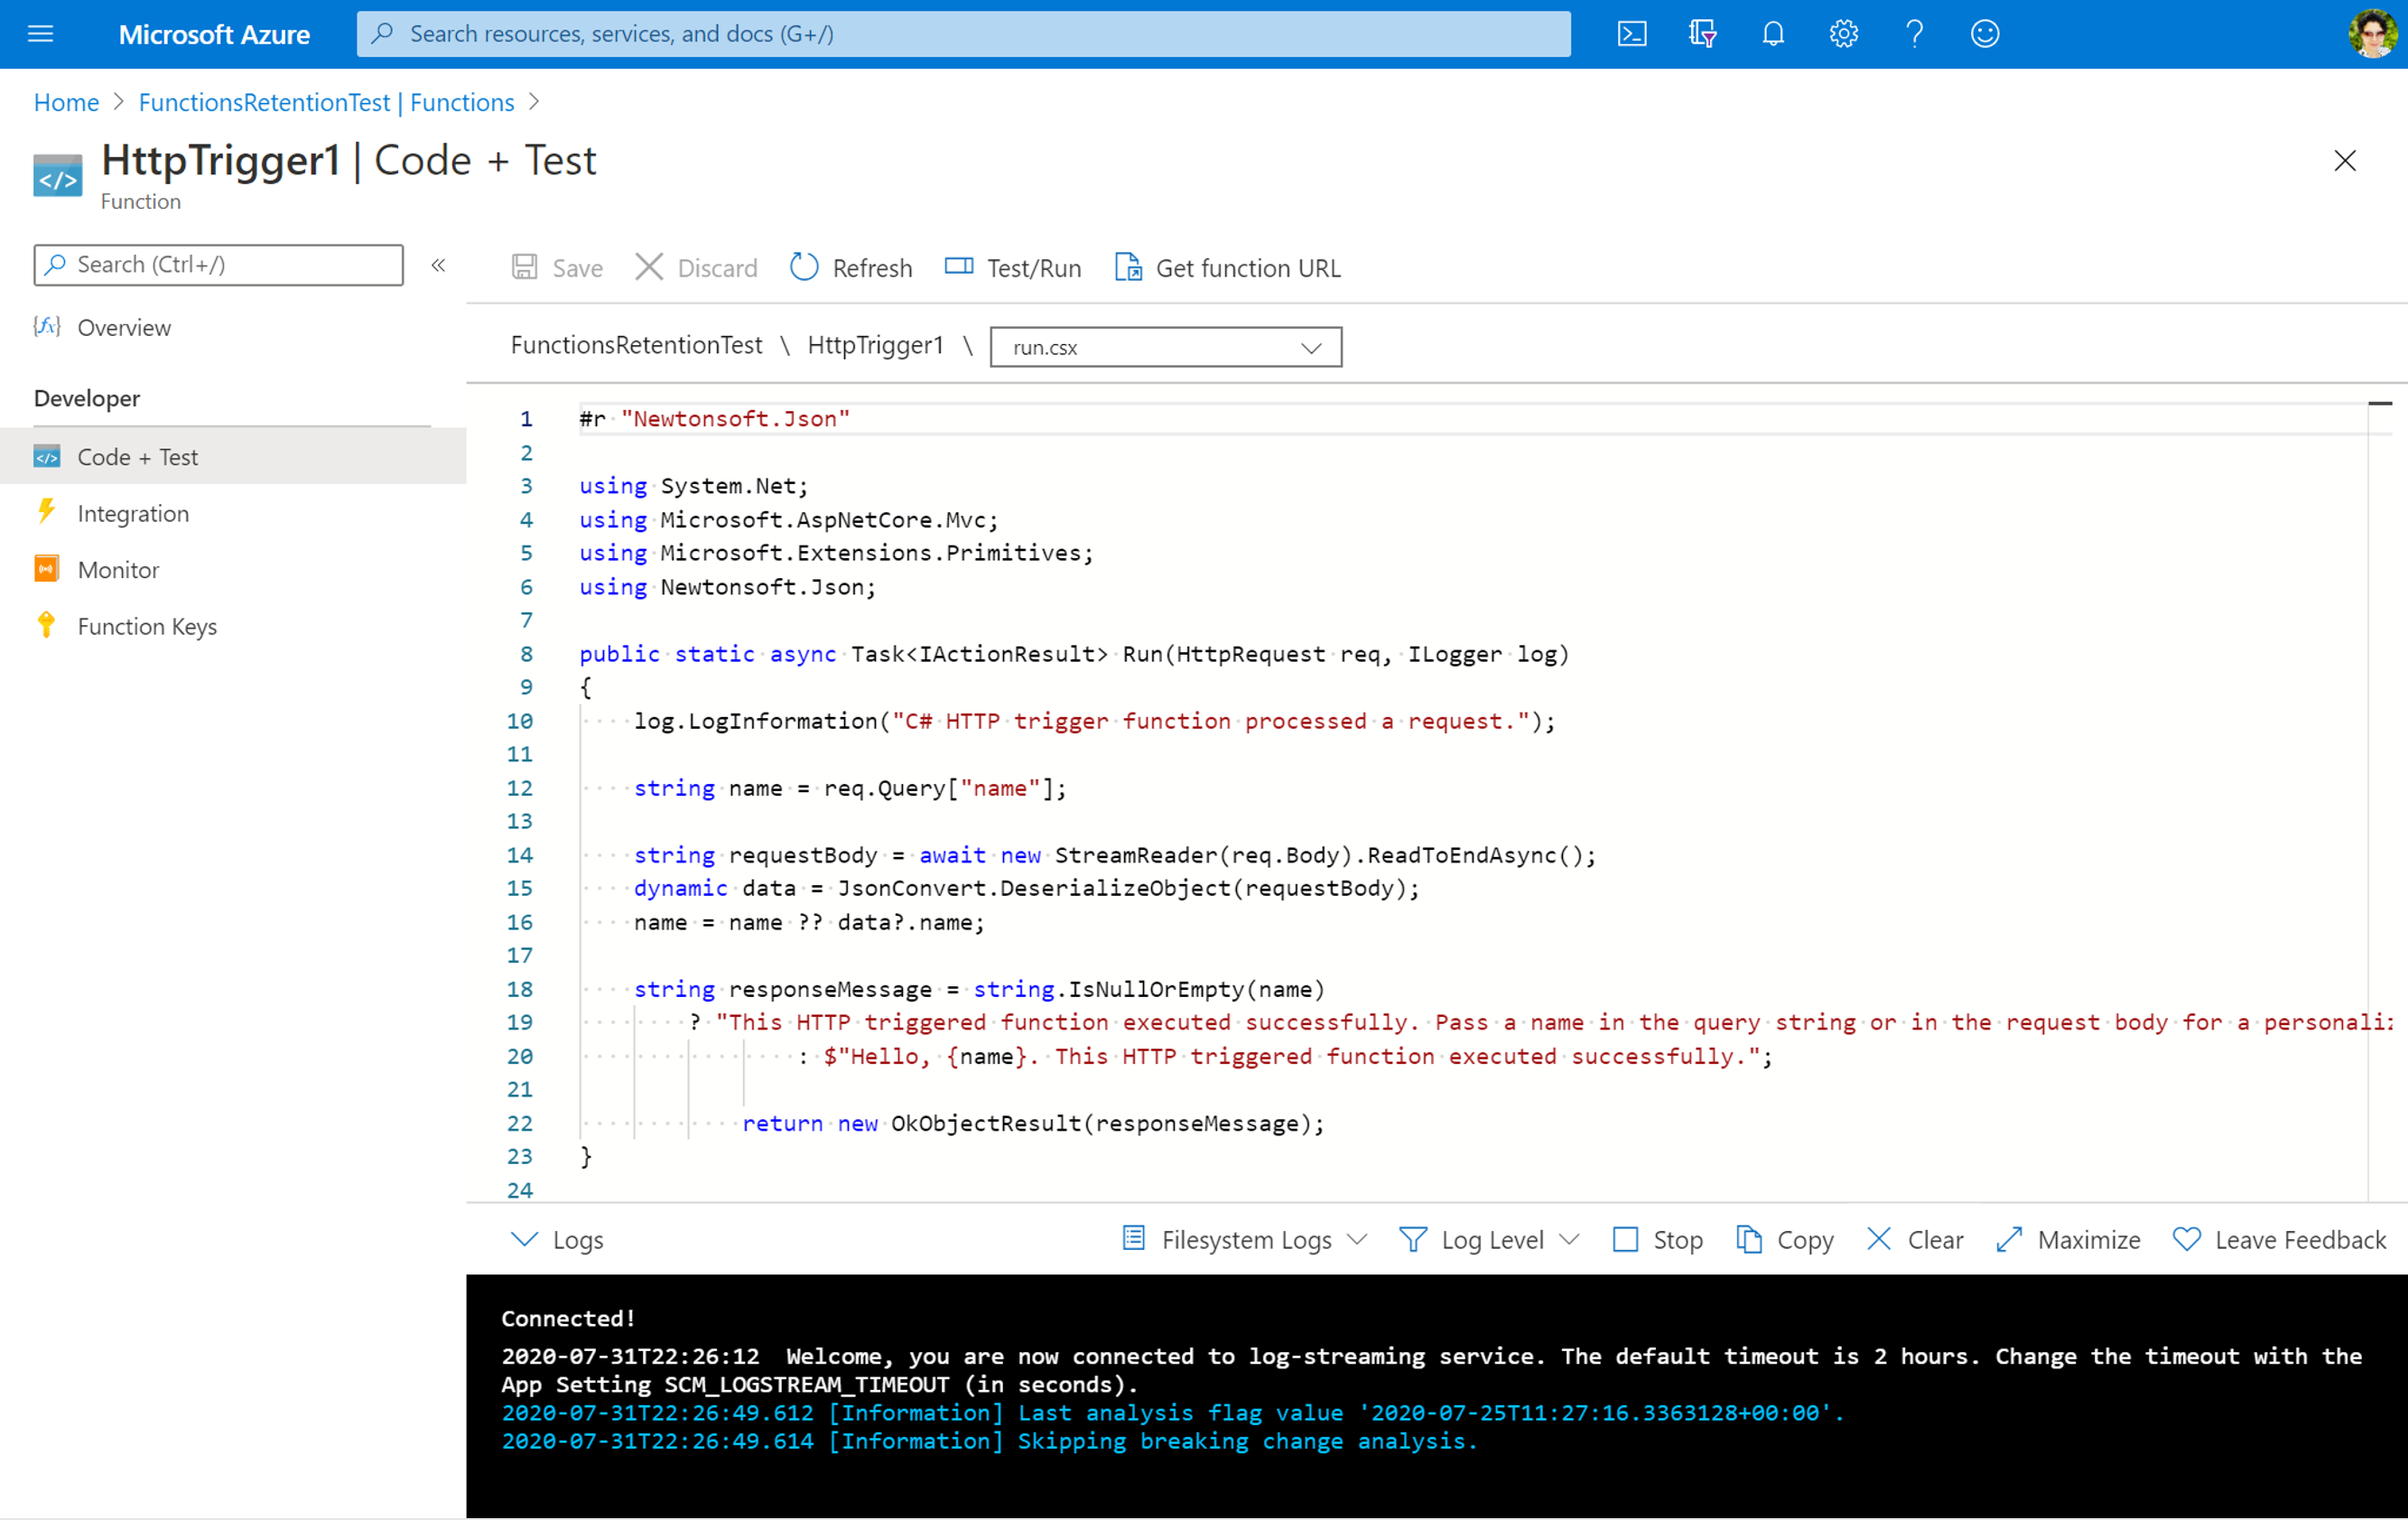This screenshot has height=1520, width=2408.
Task: Select Code + Test in Developer menu
Action: 233,457
